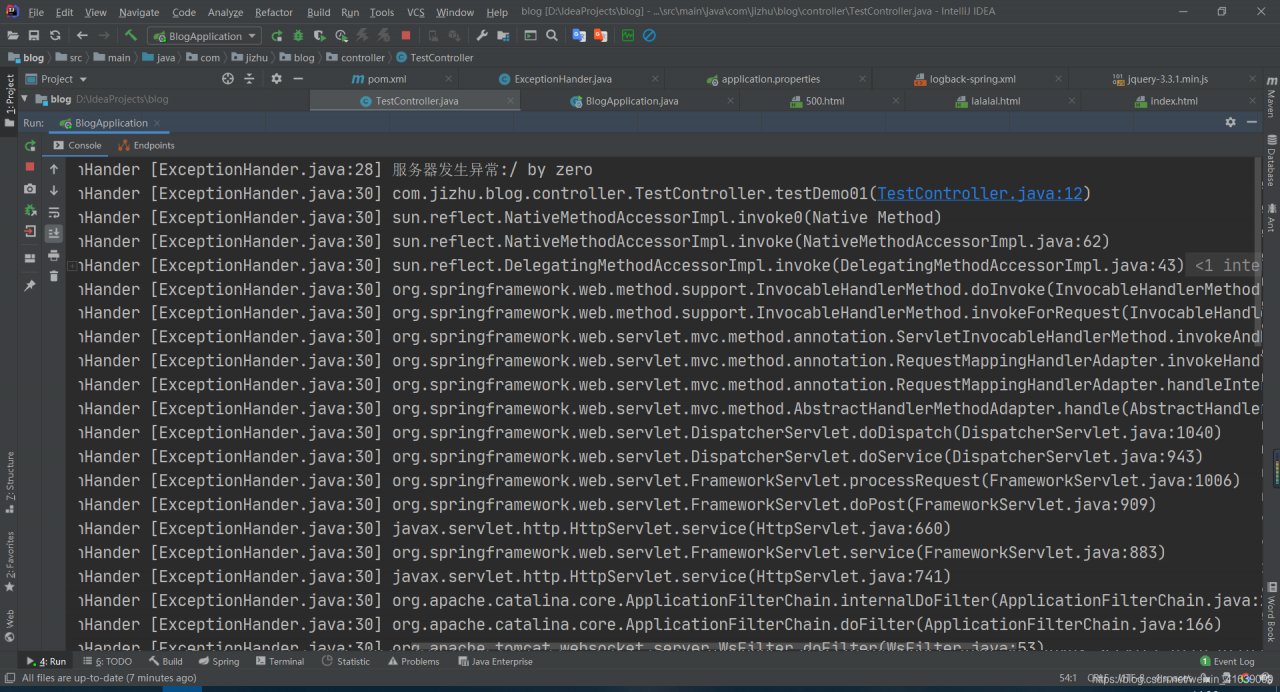
Task: Open the File menu
Action: (36, 12)
